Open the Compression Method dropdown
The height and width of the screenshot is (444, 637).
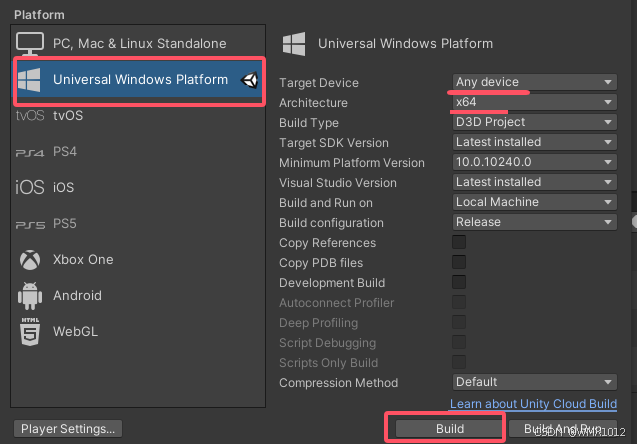pos(535,382)
